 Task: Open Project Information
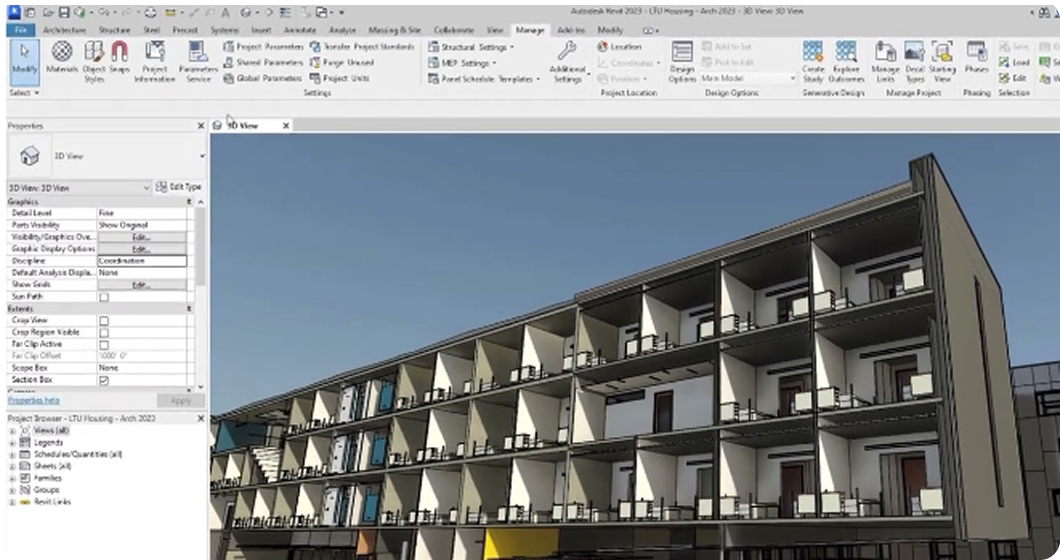click(155, 62)
